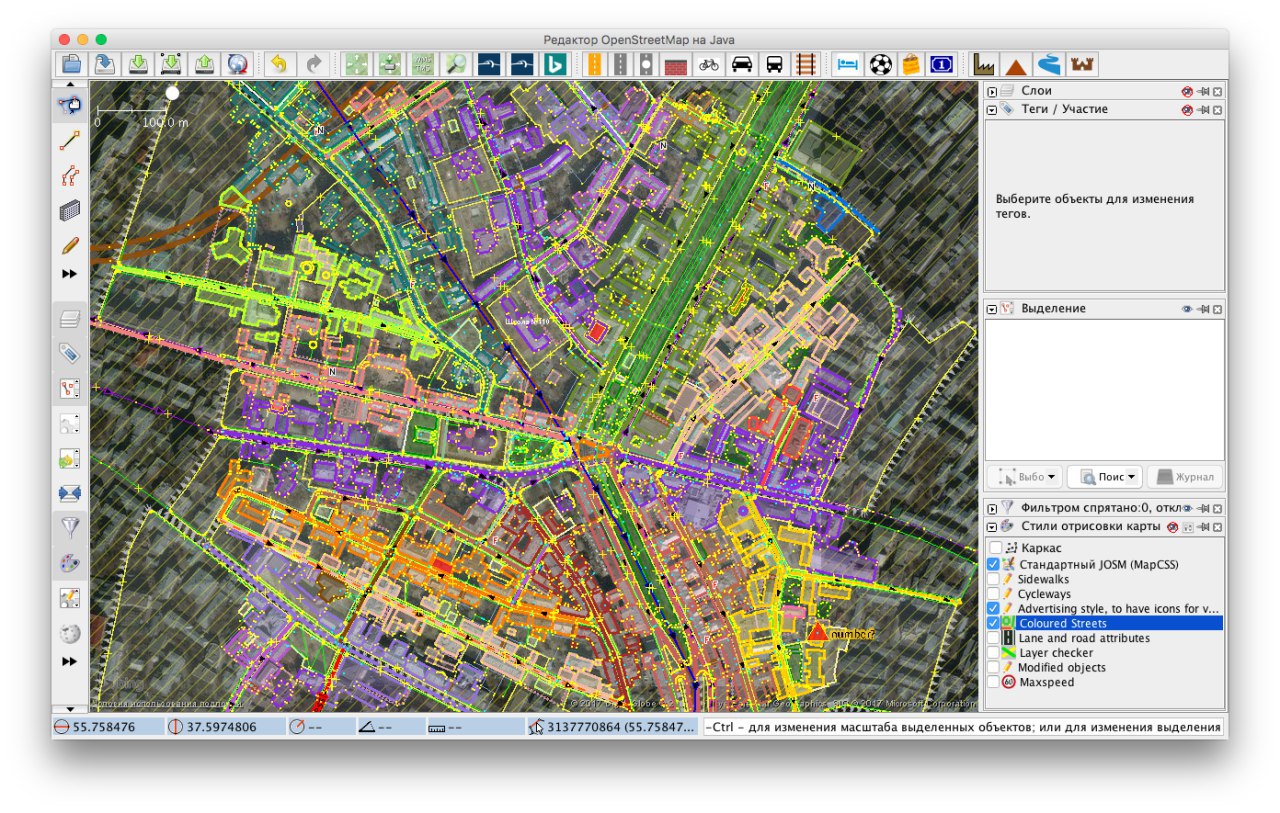Collapse the Теги / Участие panel
This screenshot has width=1280, height=813.
click(992, 109)
